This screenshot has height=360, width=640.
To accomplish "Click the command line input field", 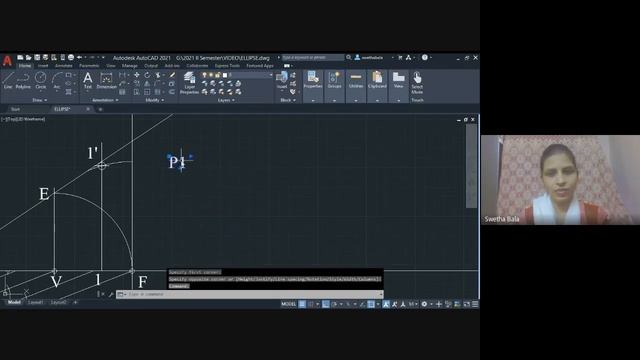I will coord(250,294).
